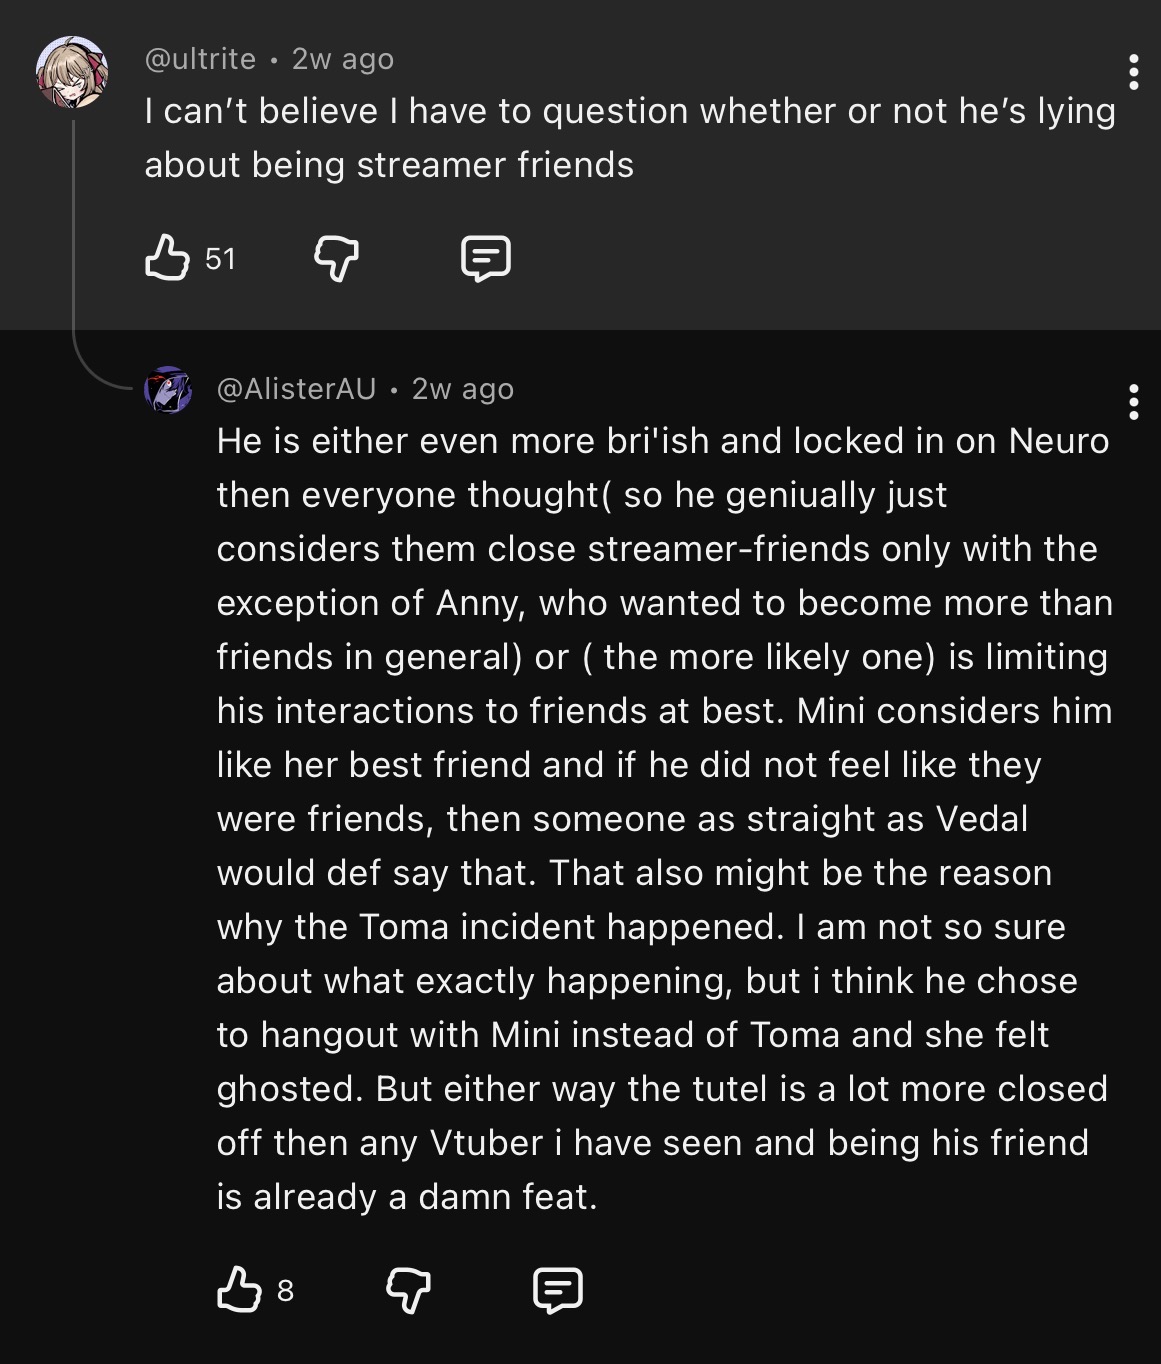The width and height of the screenshot is (1161, 1364).
Task: Click the 51 likes count
Action: 220,259
